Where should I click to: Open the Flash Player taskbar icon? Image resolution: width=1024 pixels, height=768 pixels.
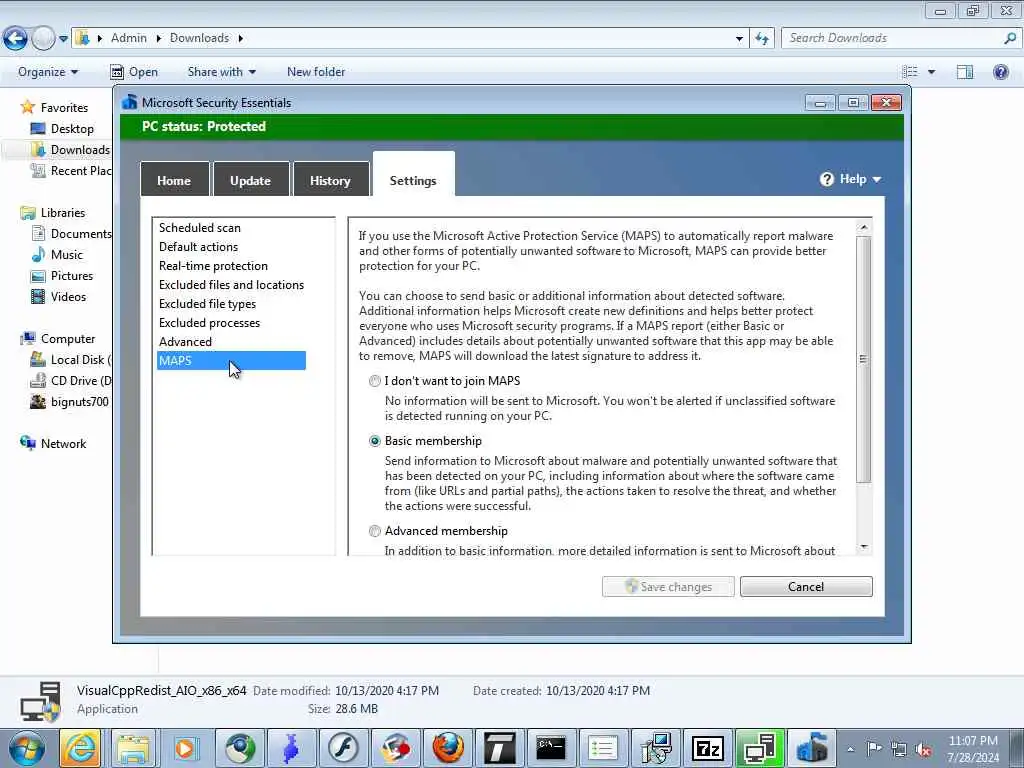coord(343,748)
